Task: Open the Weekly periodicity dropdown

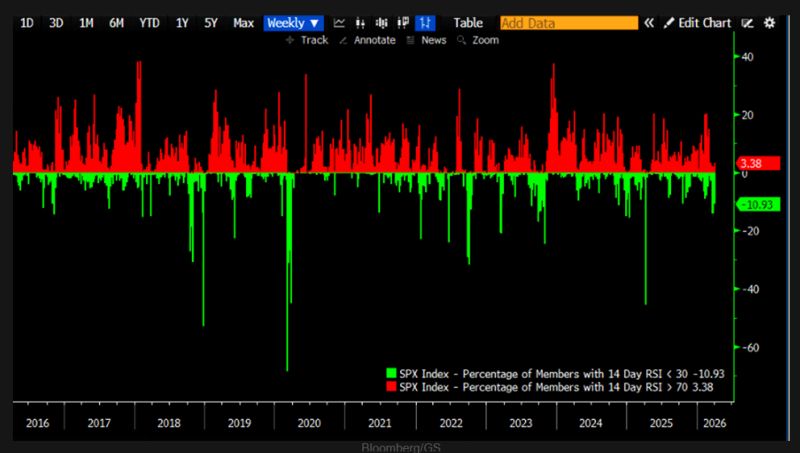Action: pyautogui.click(x=294, y=22)
